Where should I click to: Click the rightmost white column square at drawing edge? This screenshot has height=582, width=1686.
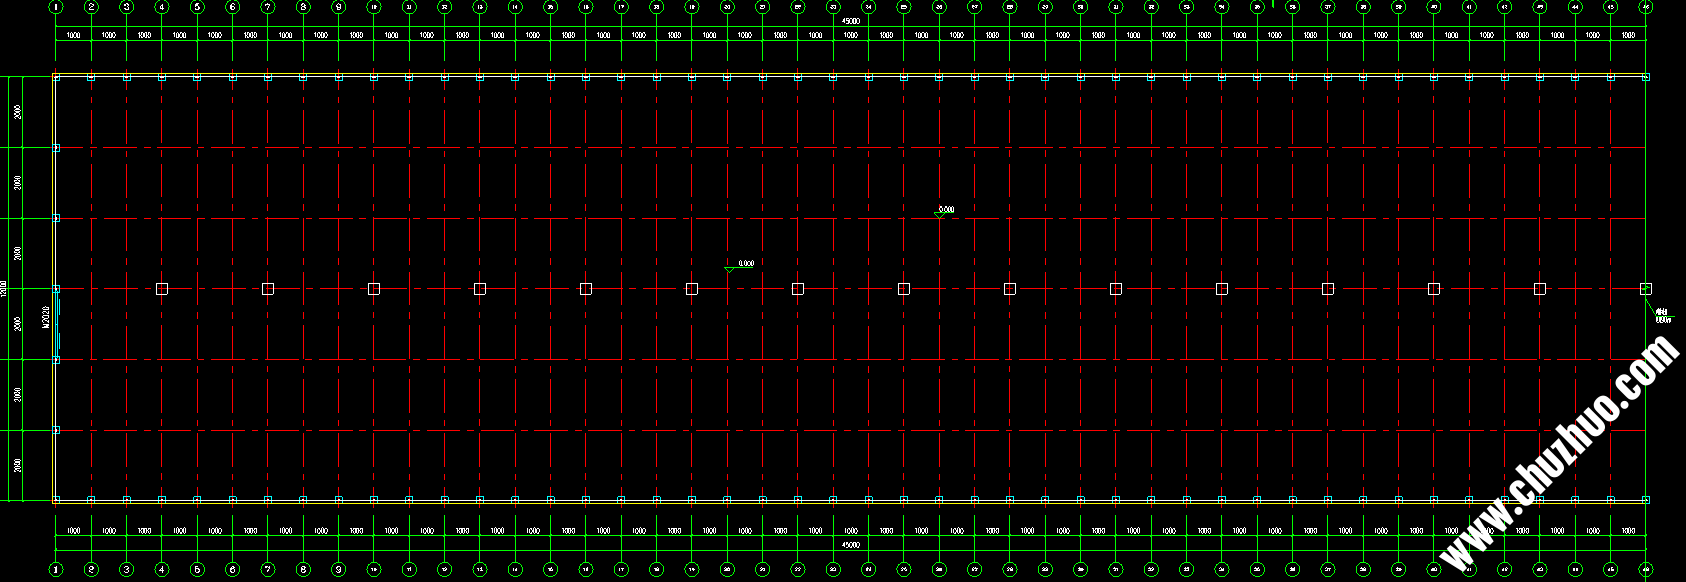(1645, 289)
